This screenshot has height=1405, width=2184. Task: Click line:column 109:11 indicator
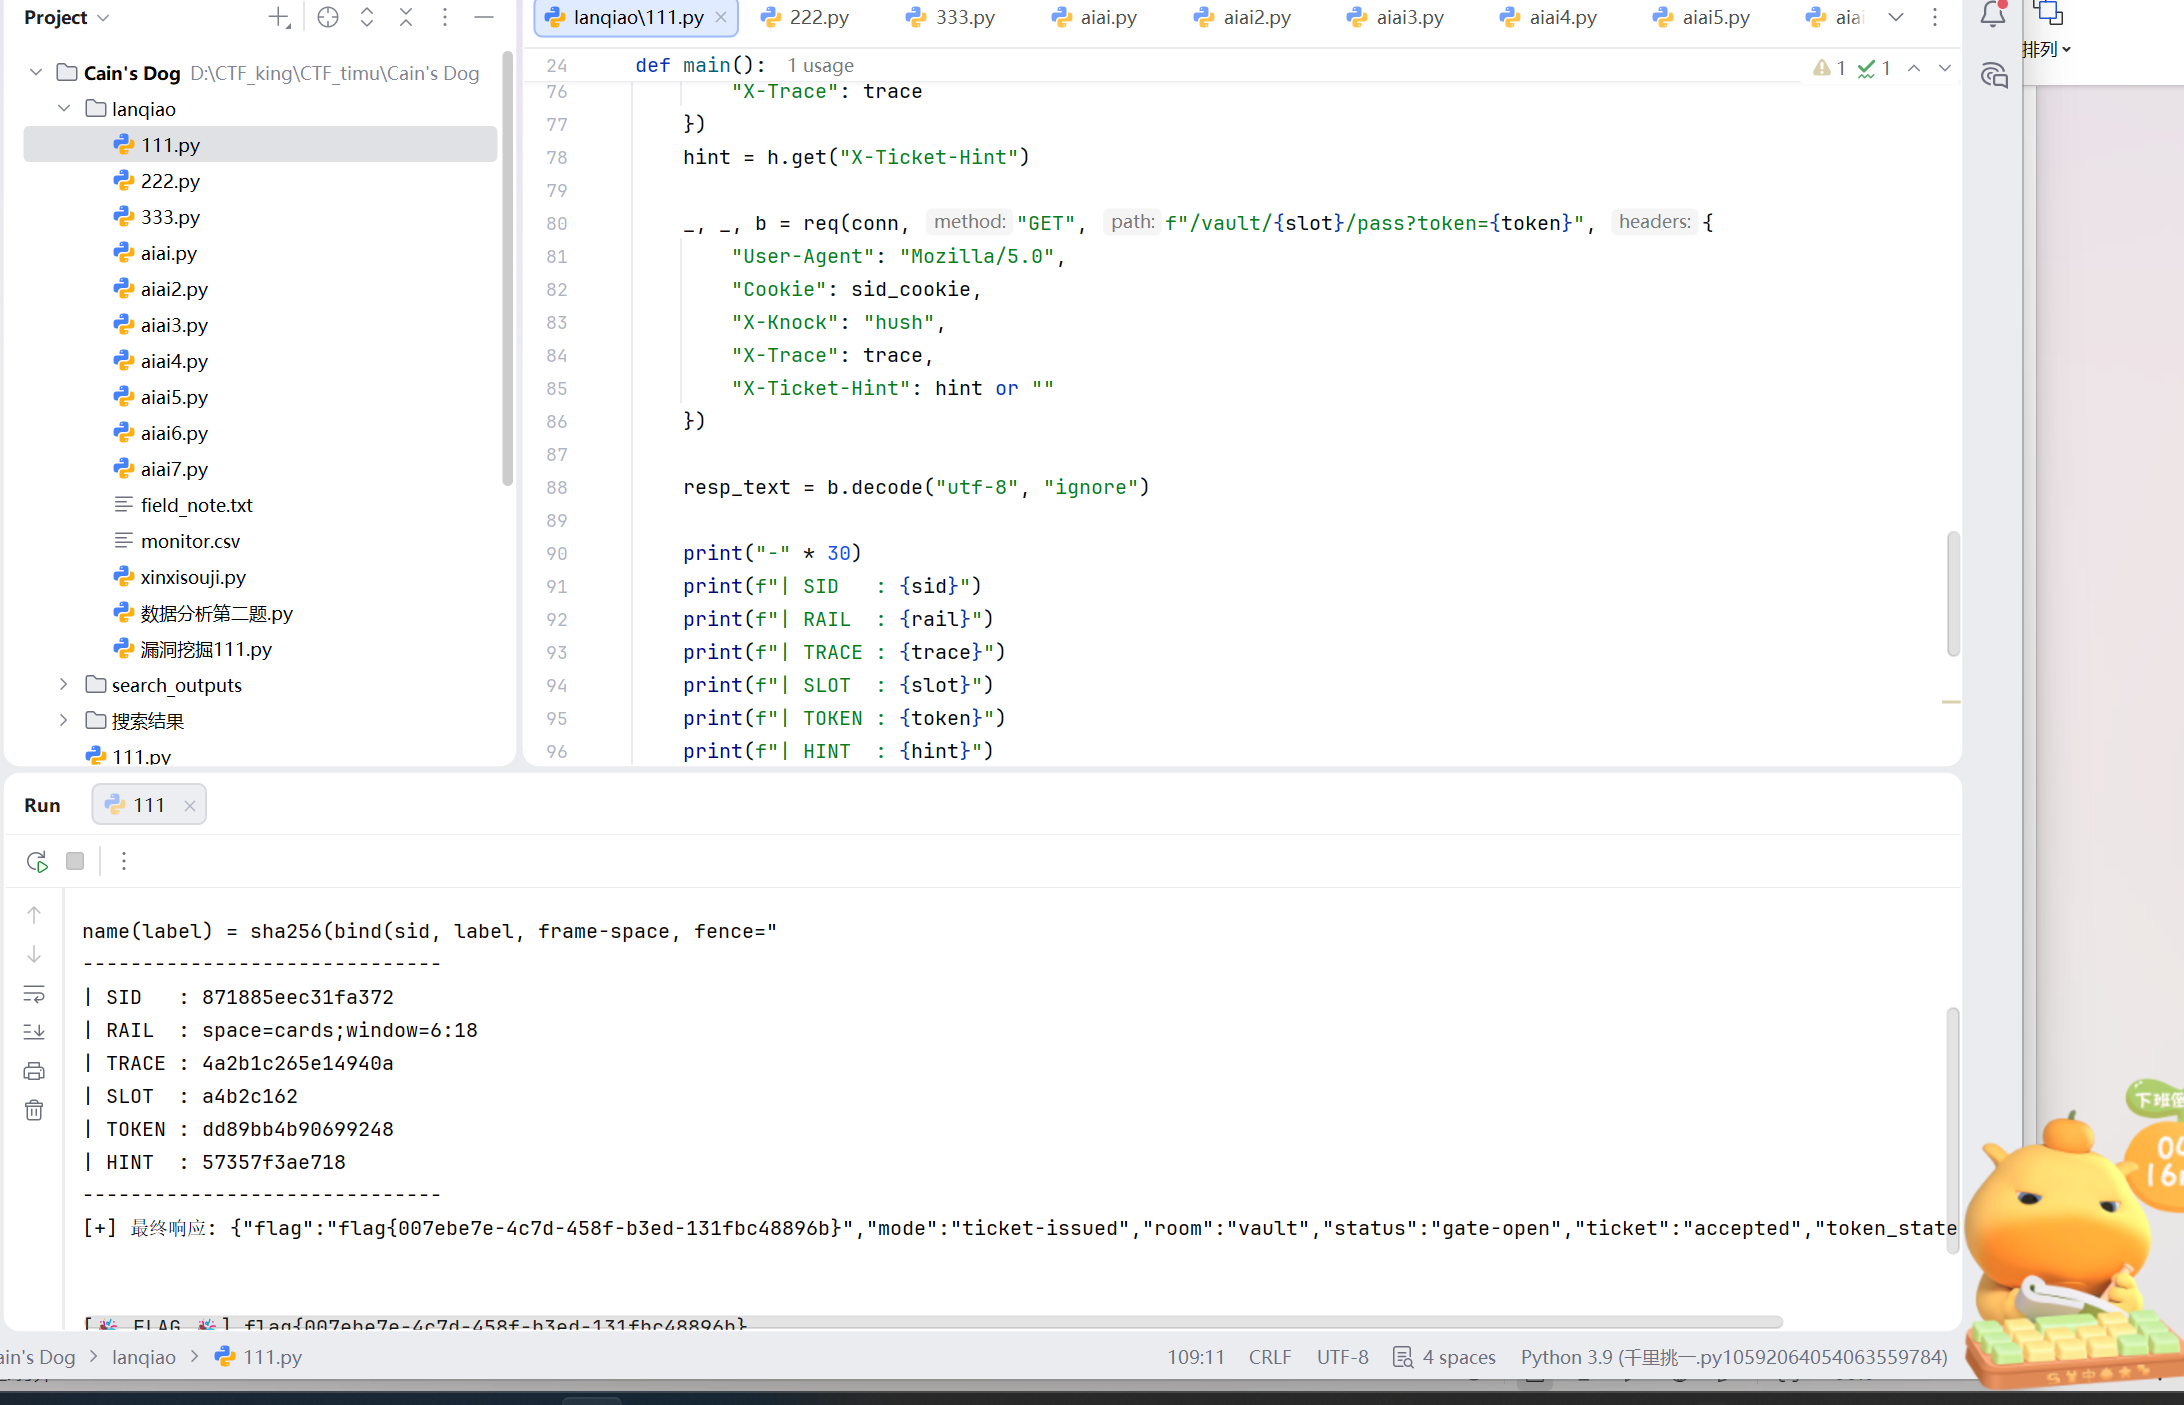(x=1196, y=1357)
